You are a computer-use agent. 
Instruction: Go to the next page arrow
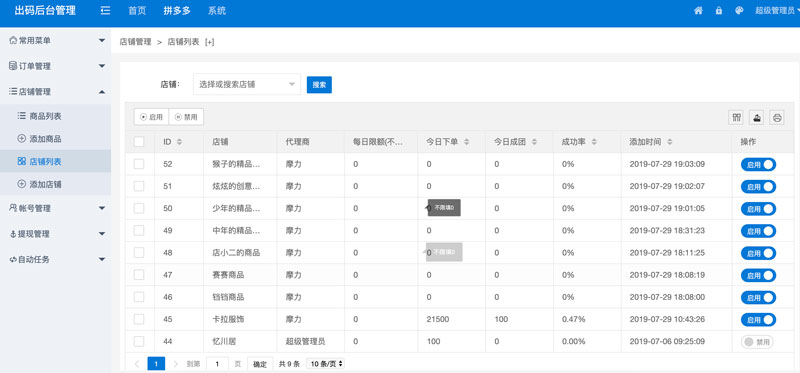point(176,364)
